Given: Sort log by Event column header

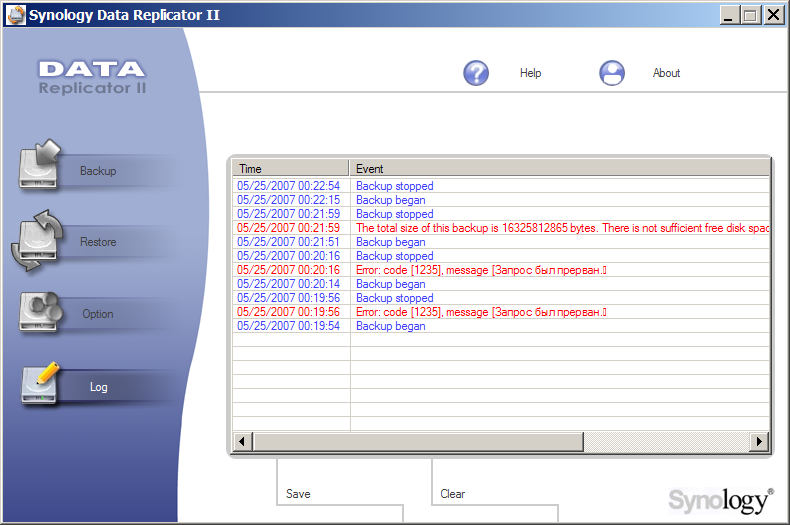Looking at the screenshot, I should [559, 168].
